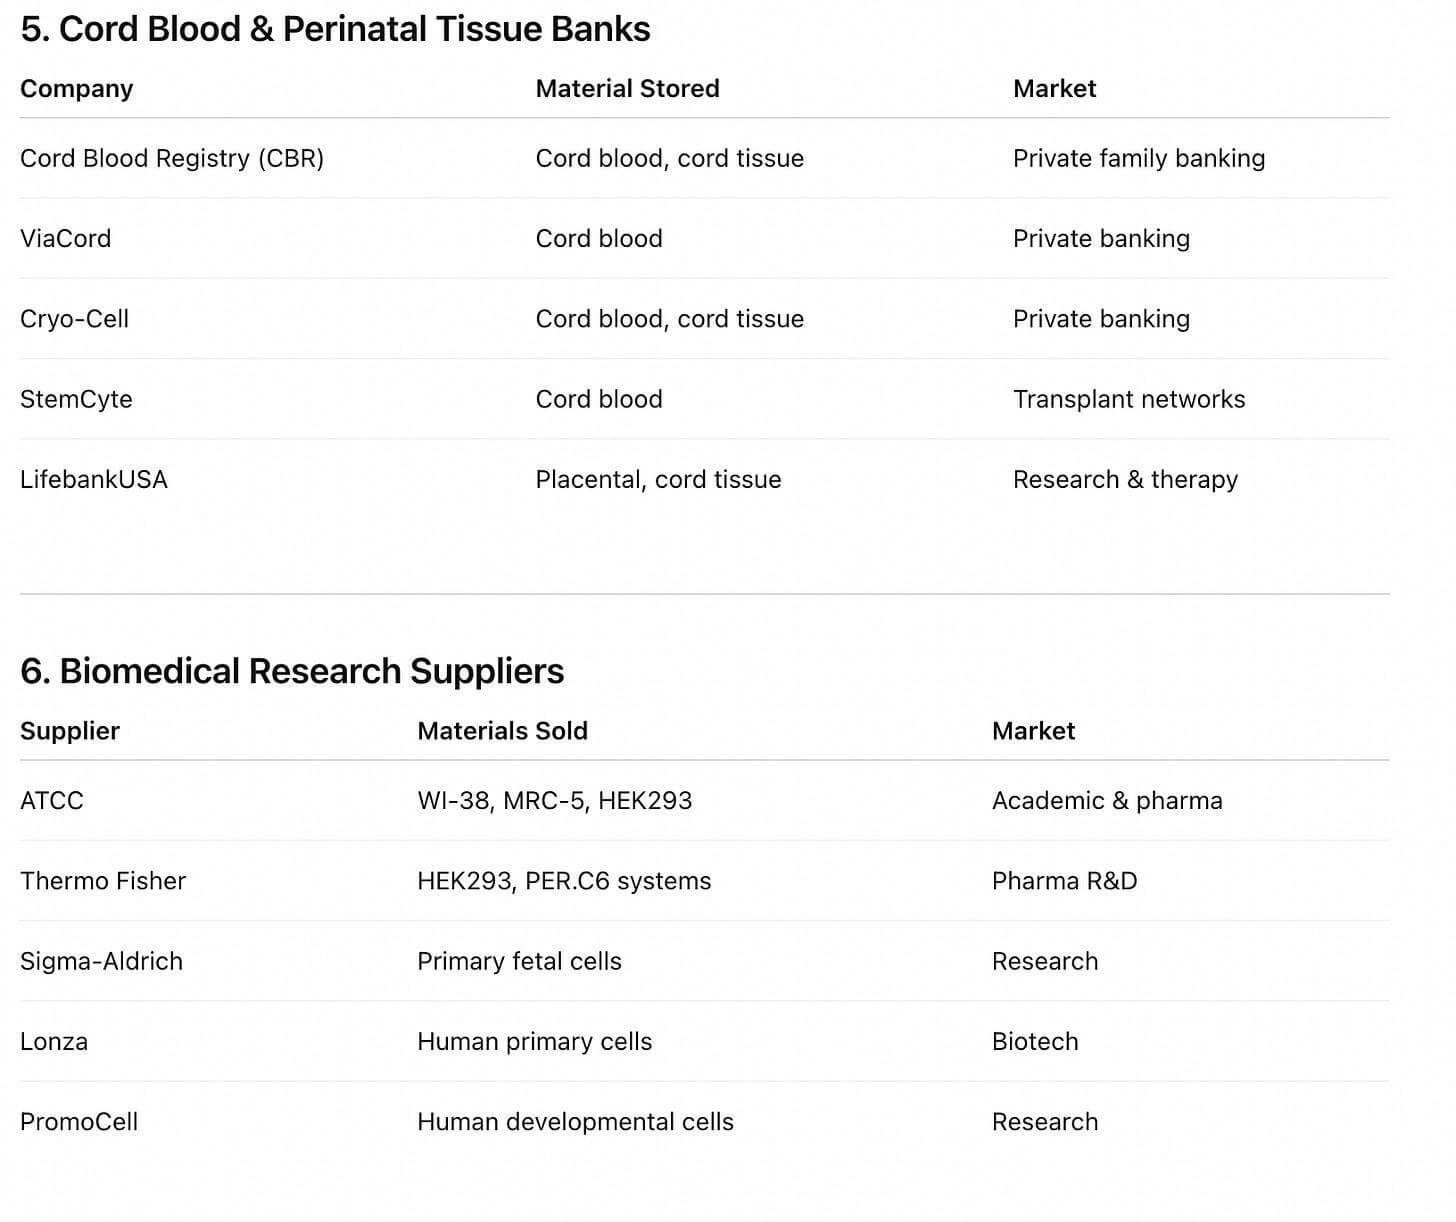The height and width of the screenshot is (1222, 1456).
Task: Select LifebankUSA company cell
Action: pyautogui.click(x=94, y=479)
